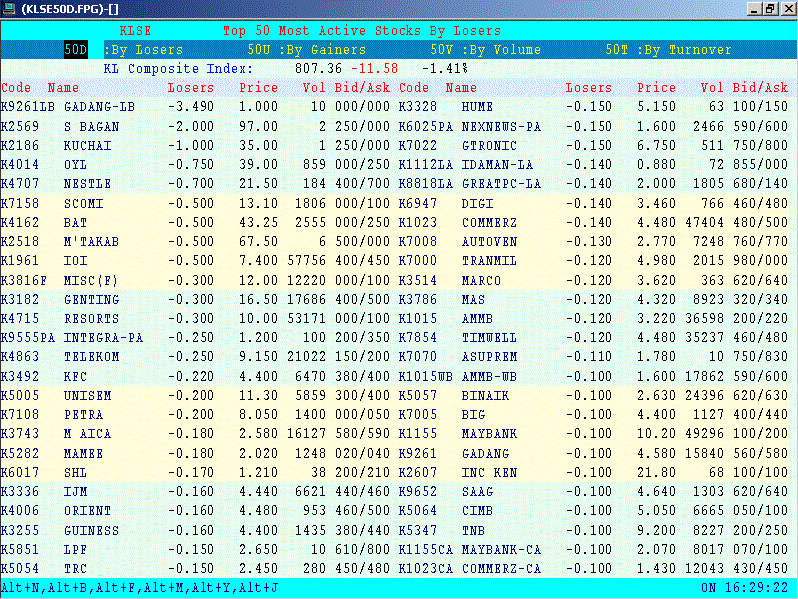Select the COMMERZ stock name

(x=490, y=222)
